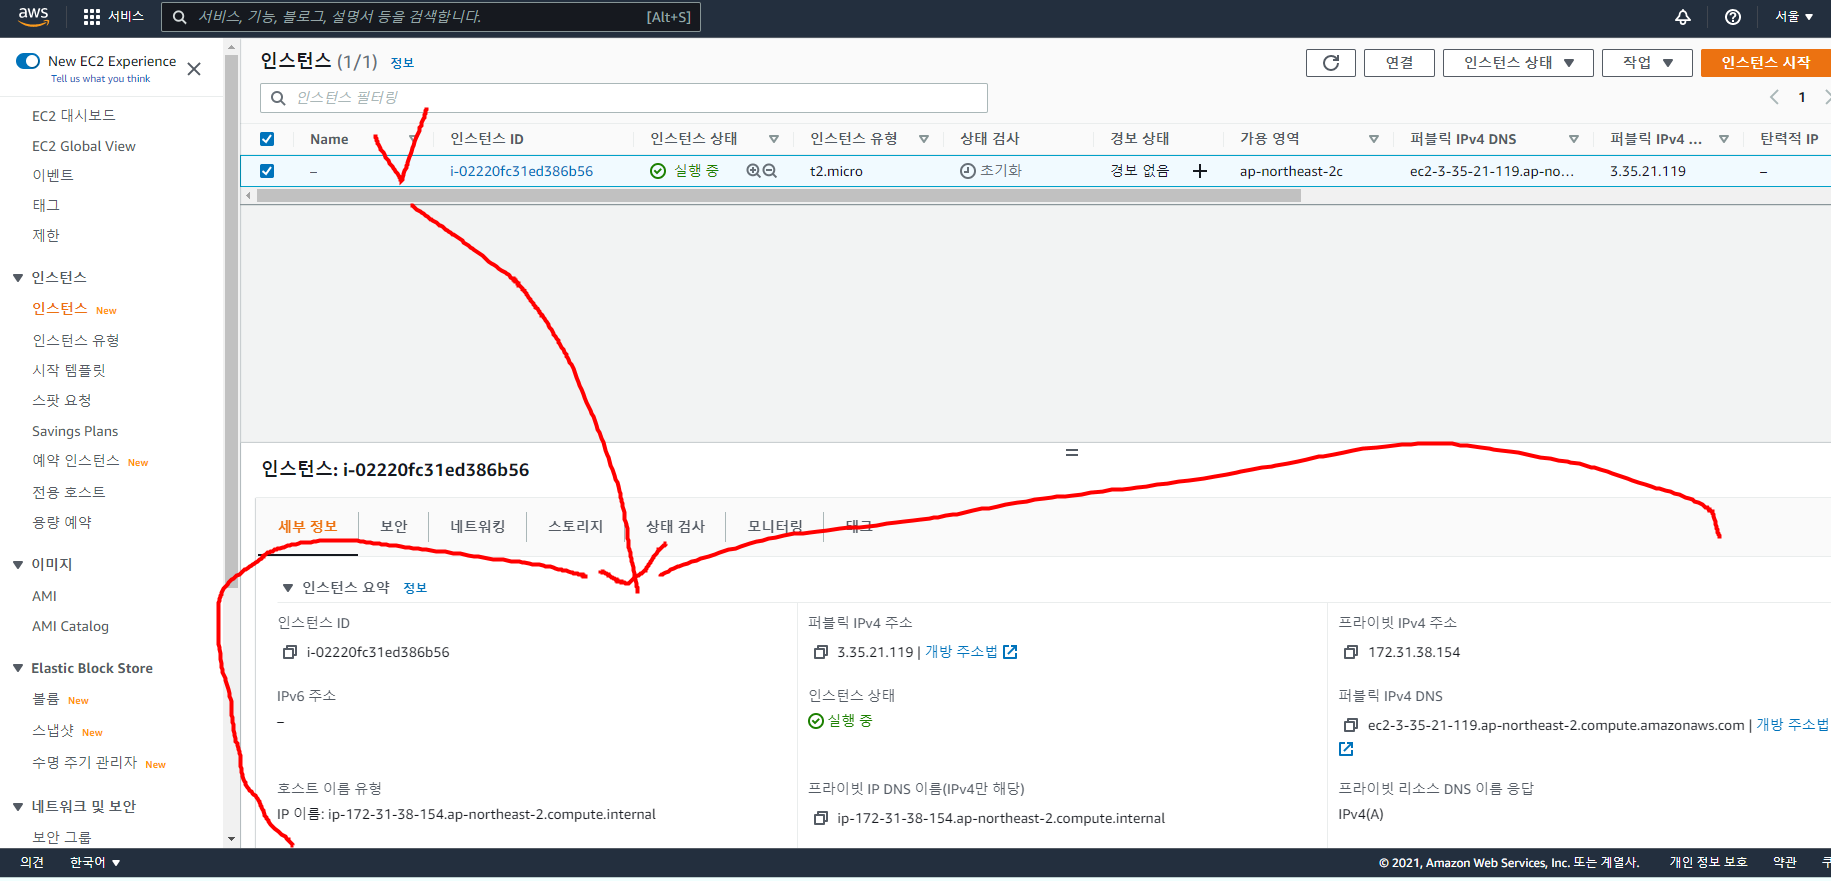1831x881 pixels.
Task: Click the detail panel resize handle
Action: (1072, 453)
